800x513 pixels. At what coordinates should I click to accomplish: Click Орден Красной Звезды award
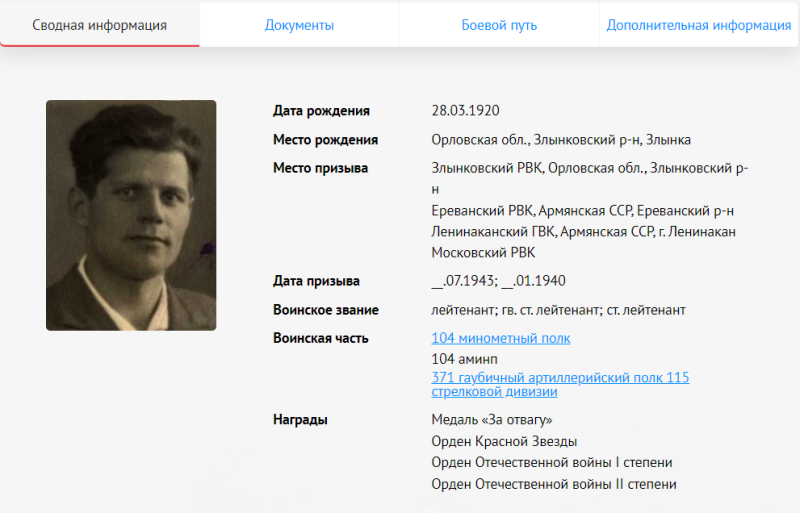504,441
